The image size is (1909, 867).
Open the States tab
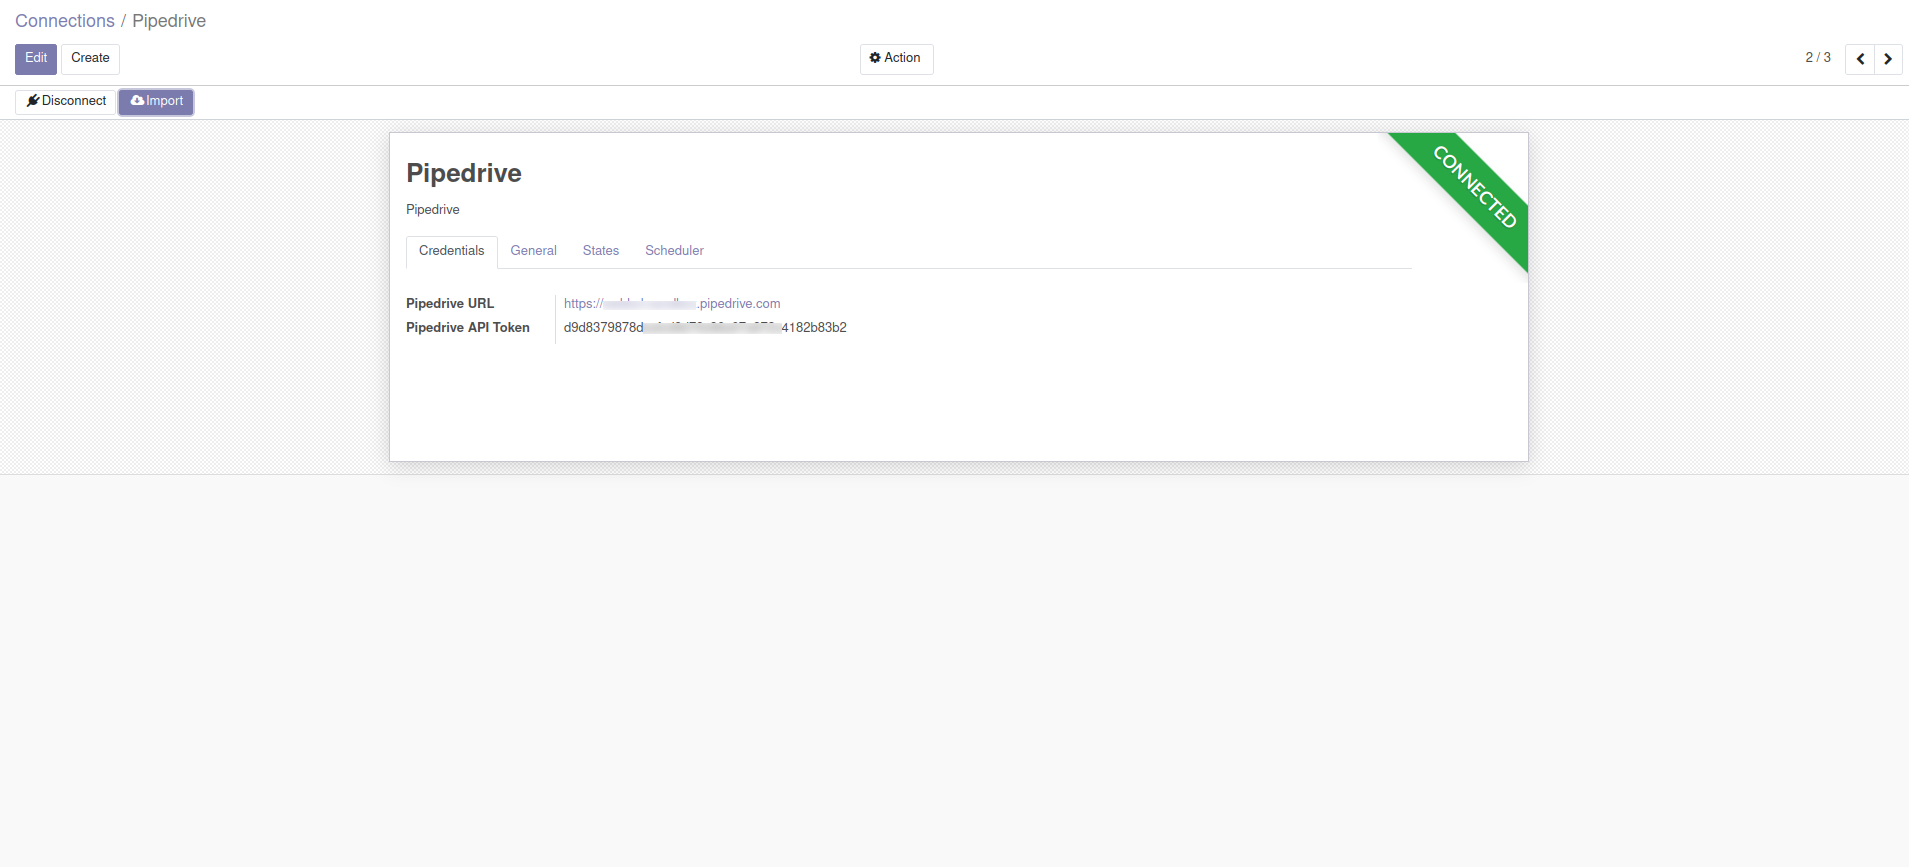600,251
